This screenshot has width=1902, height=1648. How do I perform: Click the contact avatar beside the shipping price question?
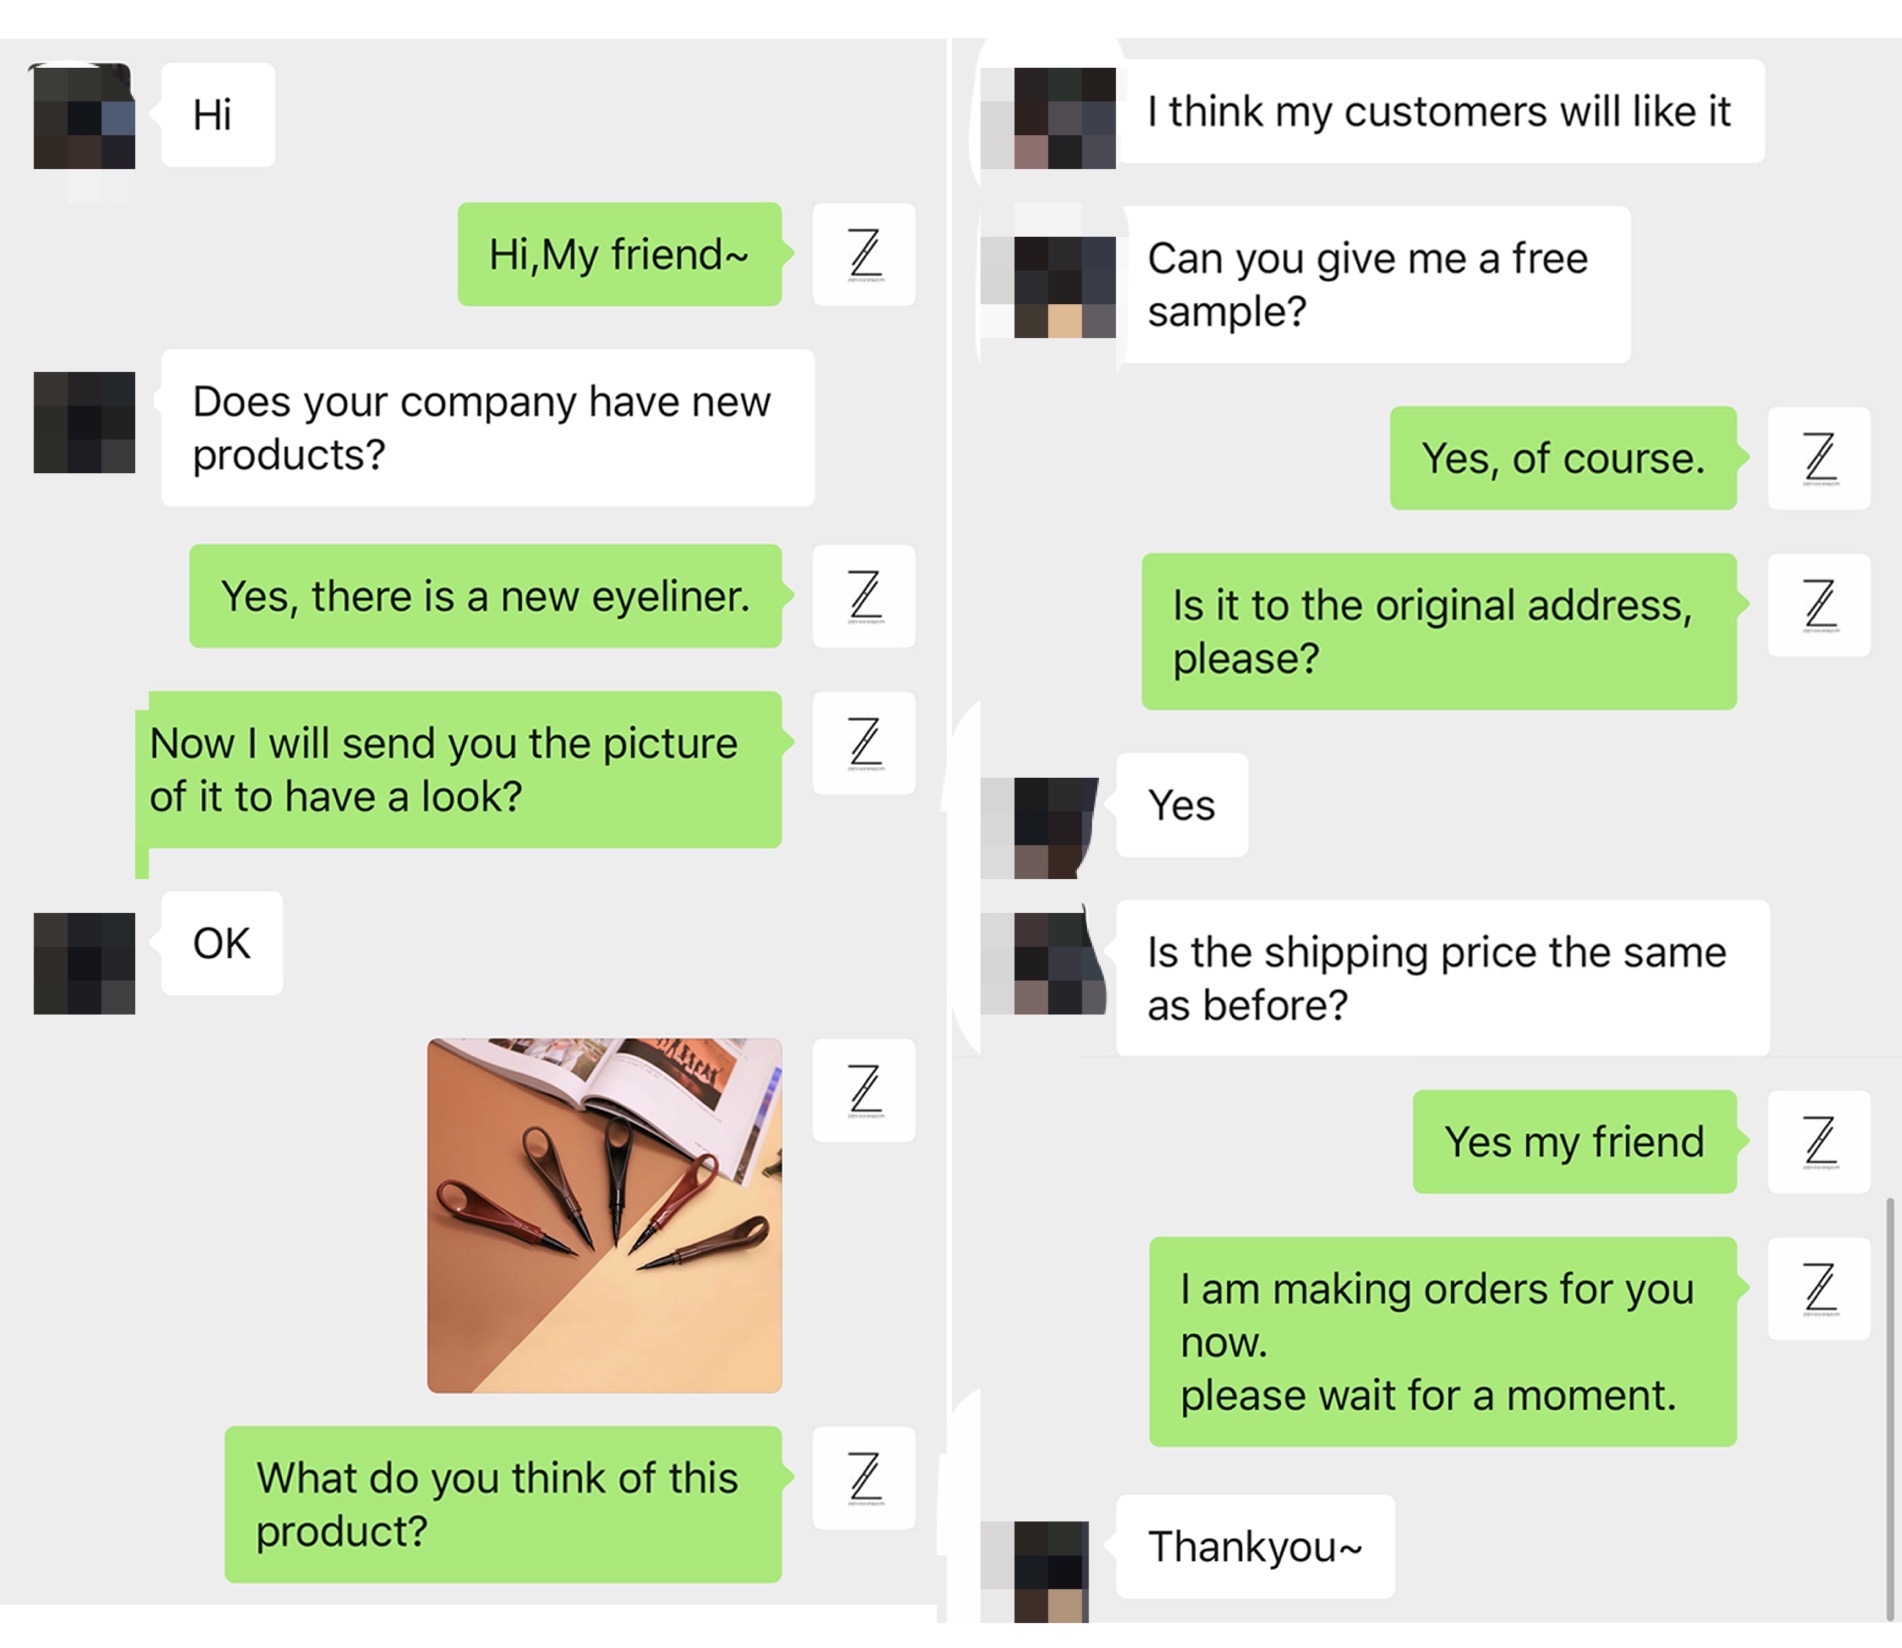(1060, 964)
